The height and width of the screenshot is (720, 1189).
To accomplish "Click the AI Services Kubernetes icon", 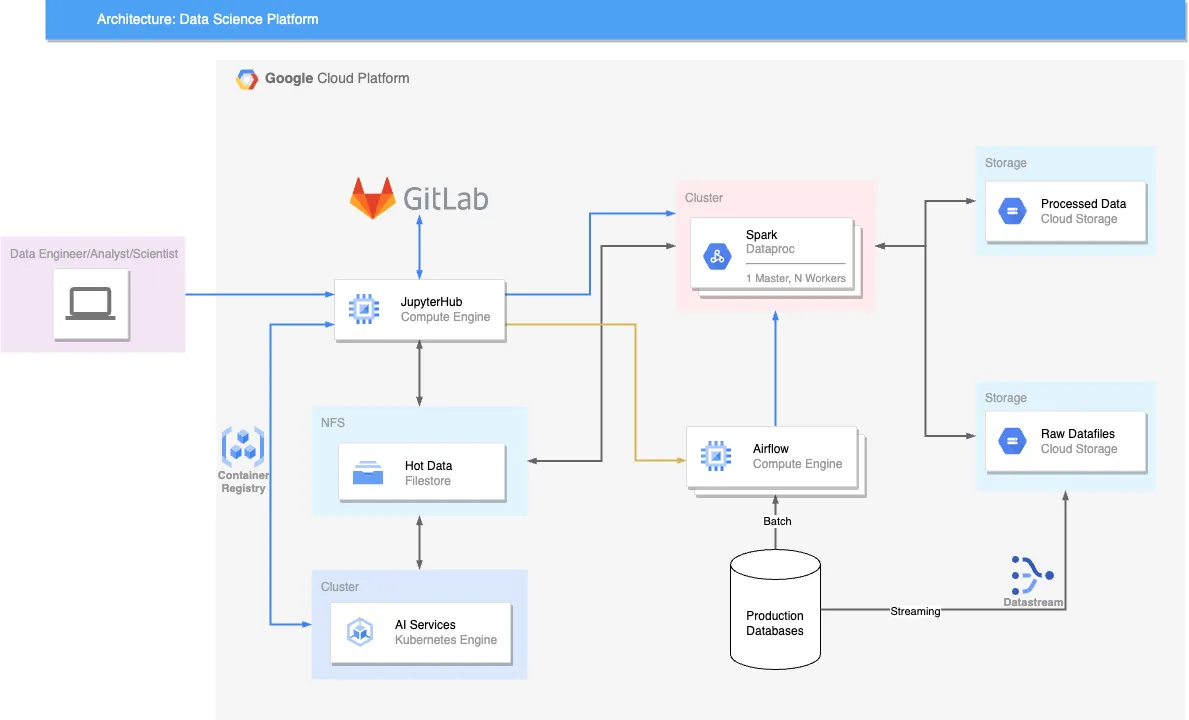I will pos(360,632).
